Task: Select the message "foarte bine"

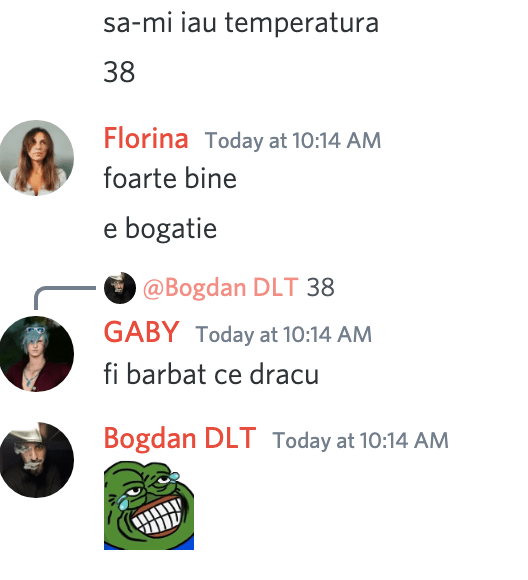Action: [x=170, y=179]
